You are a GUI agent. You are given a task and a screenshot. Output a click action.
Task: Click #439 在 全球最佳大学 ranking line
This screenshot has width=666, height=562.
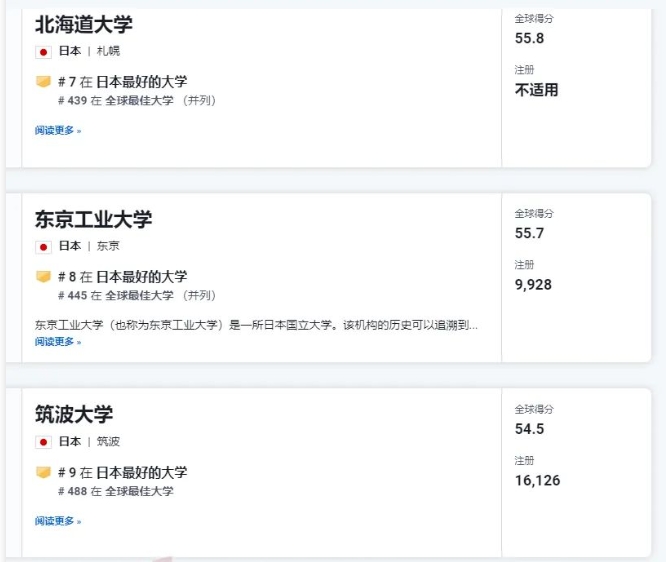coord(137,101)
